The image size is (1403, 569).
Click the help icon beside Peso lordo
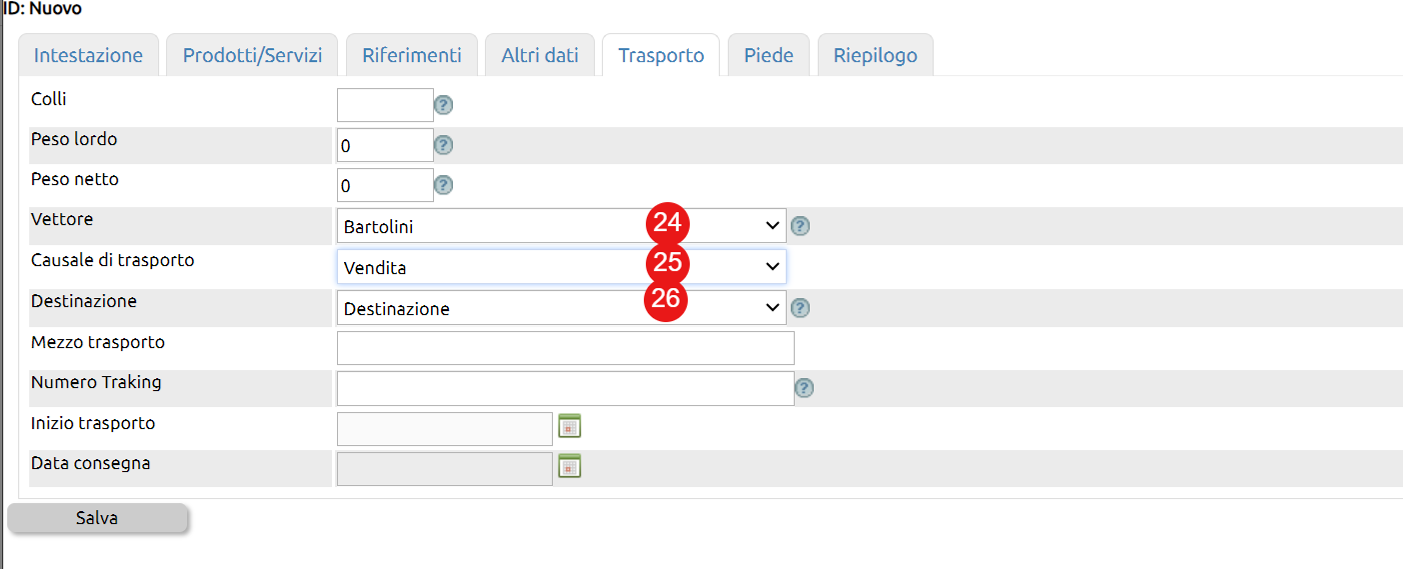[x=444, y=145]
